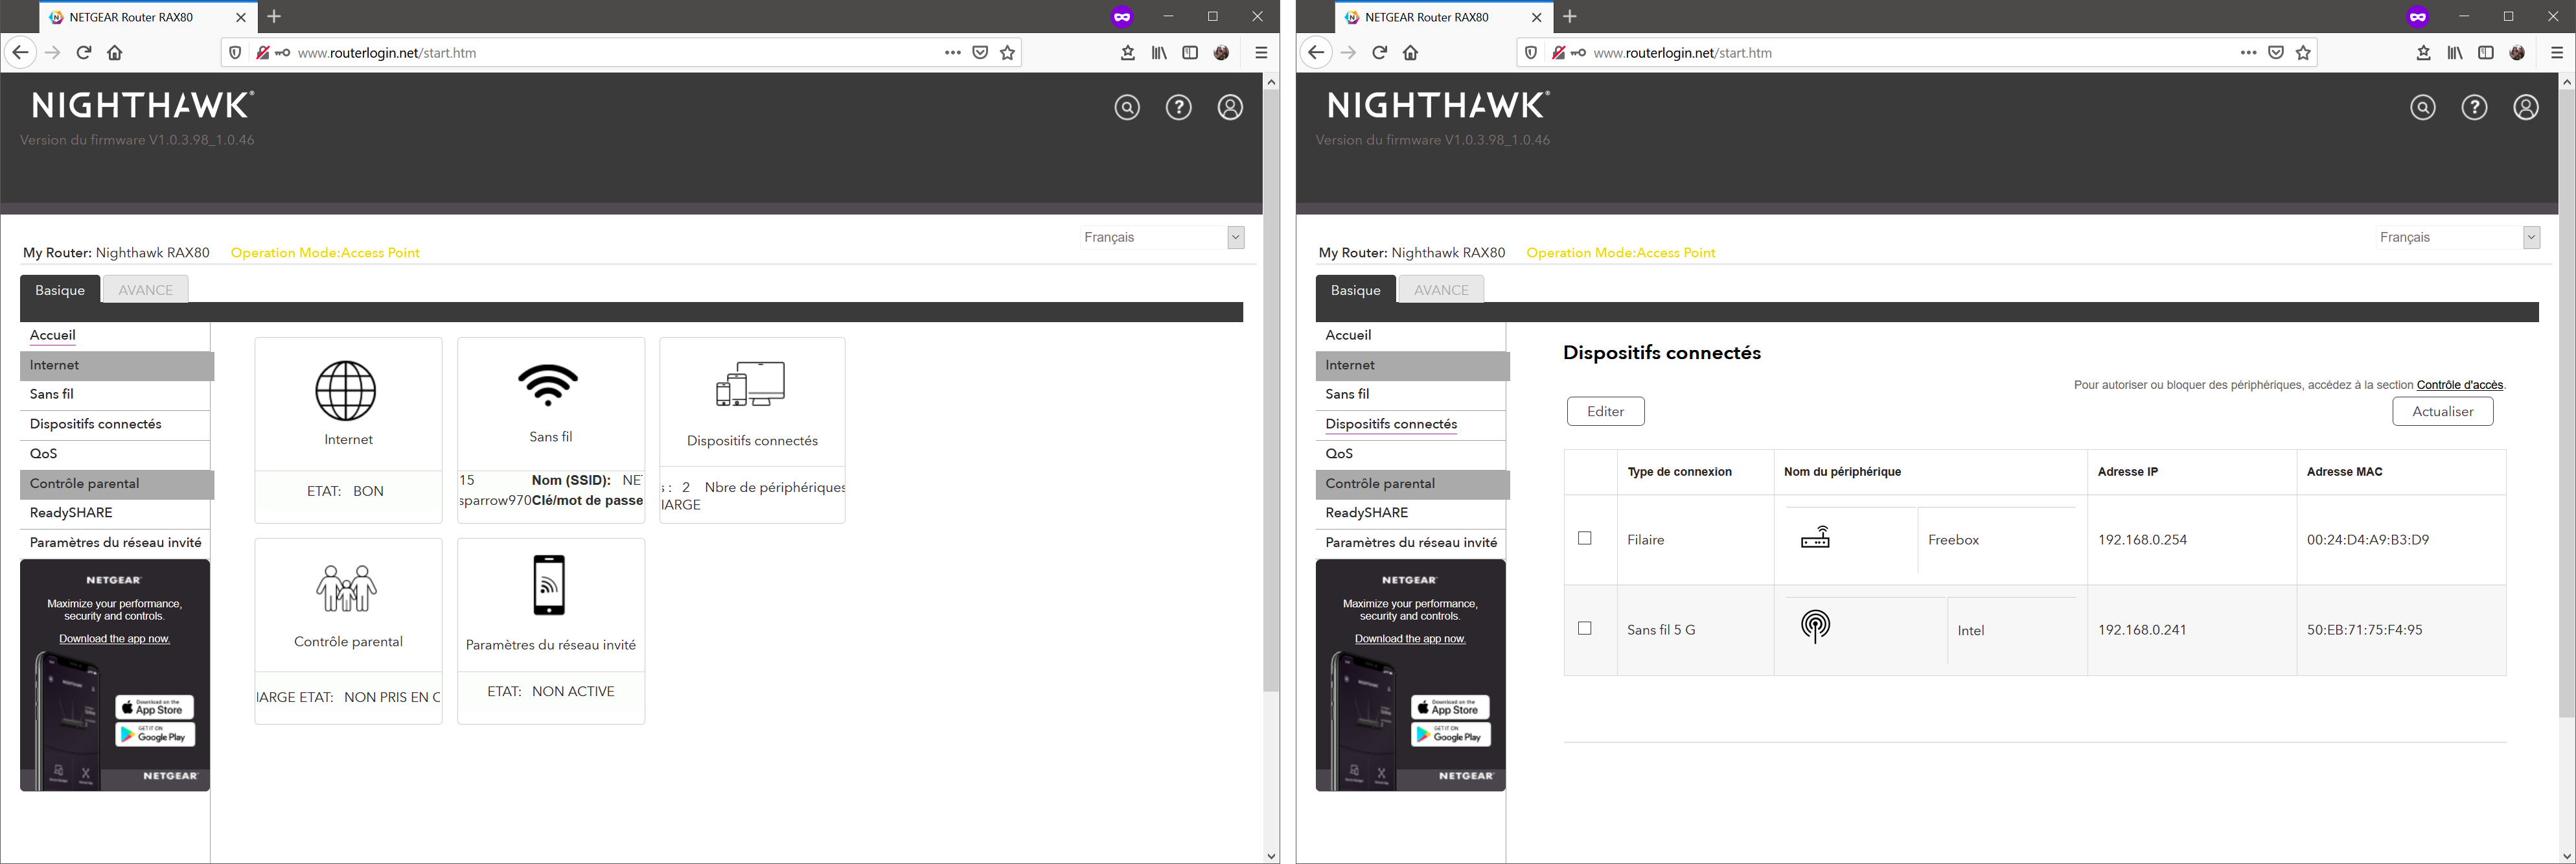
Task: Click the Nighthawk search icon in right window
Action: (2422, 107)
